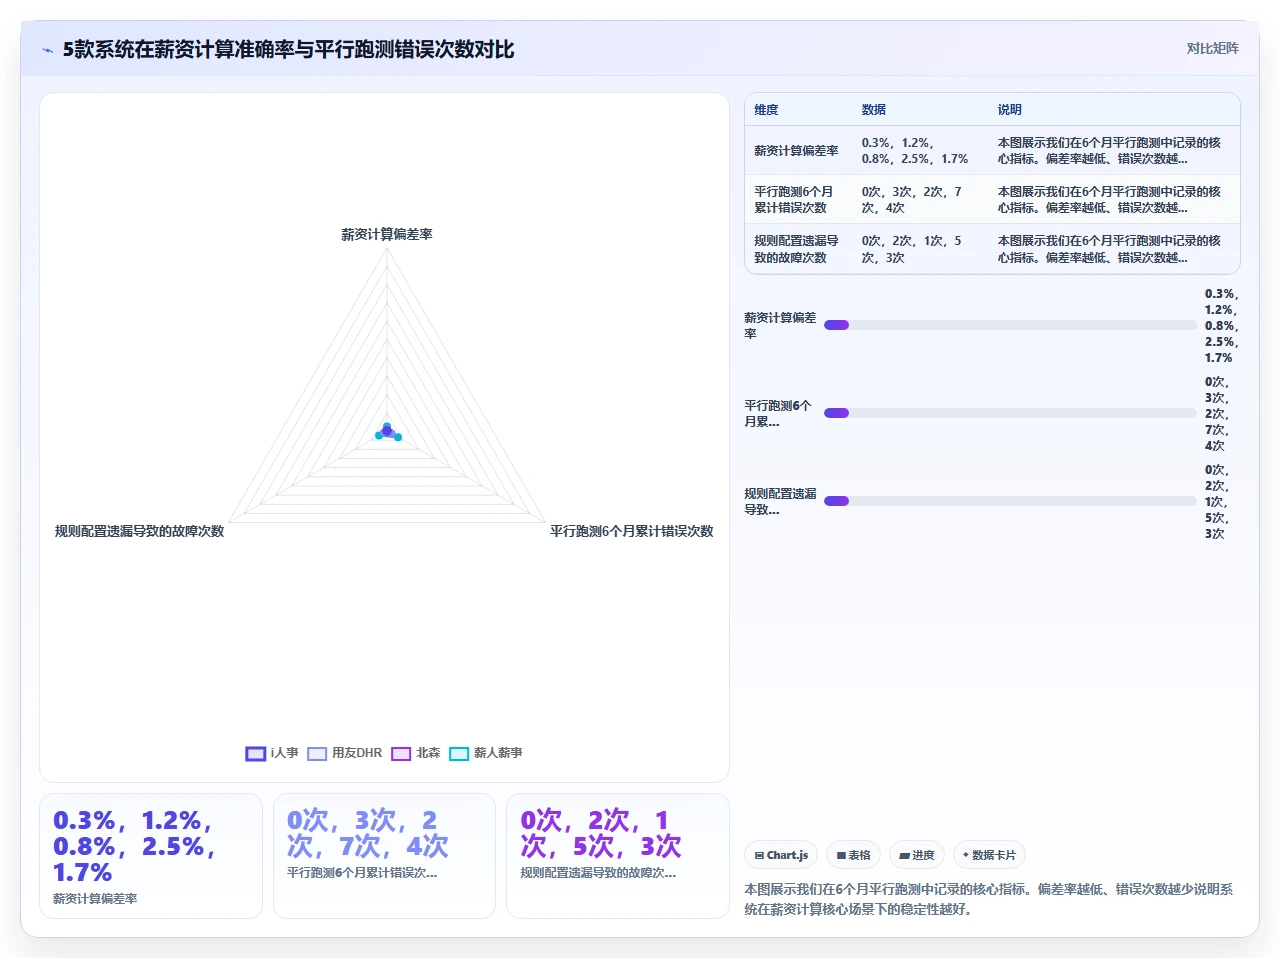Image resolution: width=1280 pixels, height=958 pixels.
Task: Toggle the 用友DHR legend series
Action: pos(345,753)
